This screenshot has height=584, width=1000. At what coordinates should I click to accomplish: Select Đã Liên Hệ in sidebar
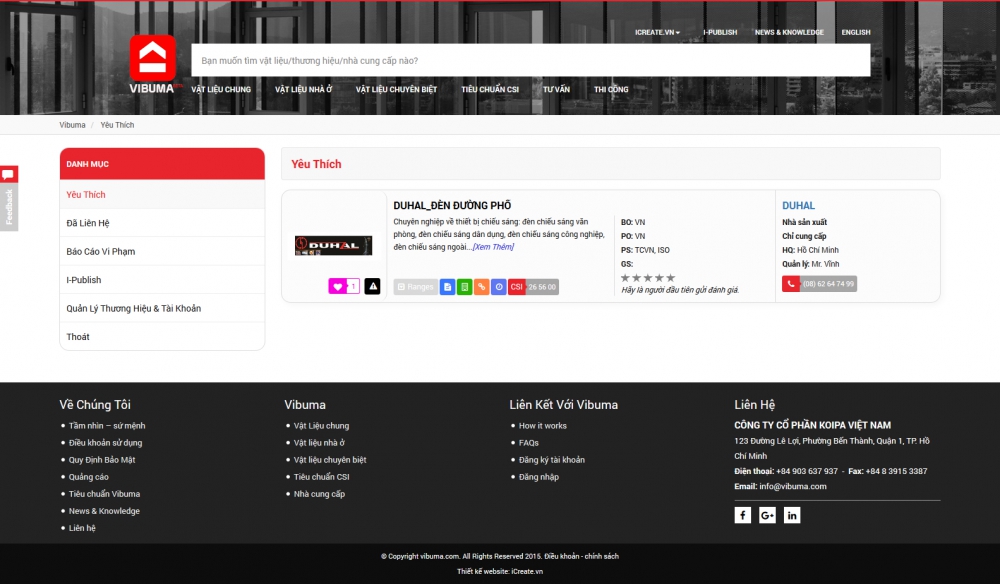click(162, 223)
